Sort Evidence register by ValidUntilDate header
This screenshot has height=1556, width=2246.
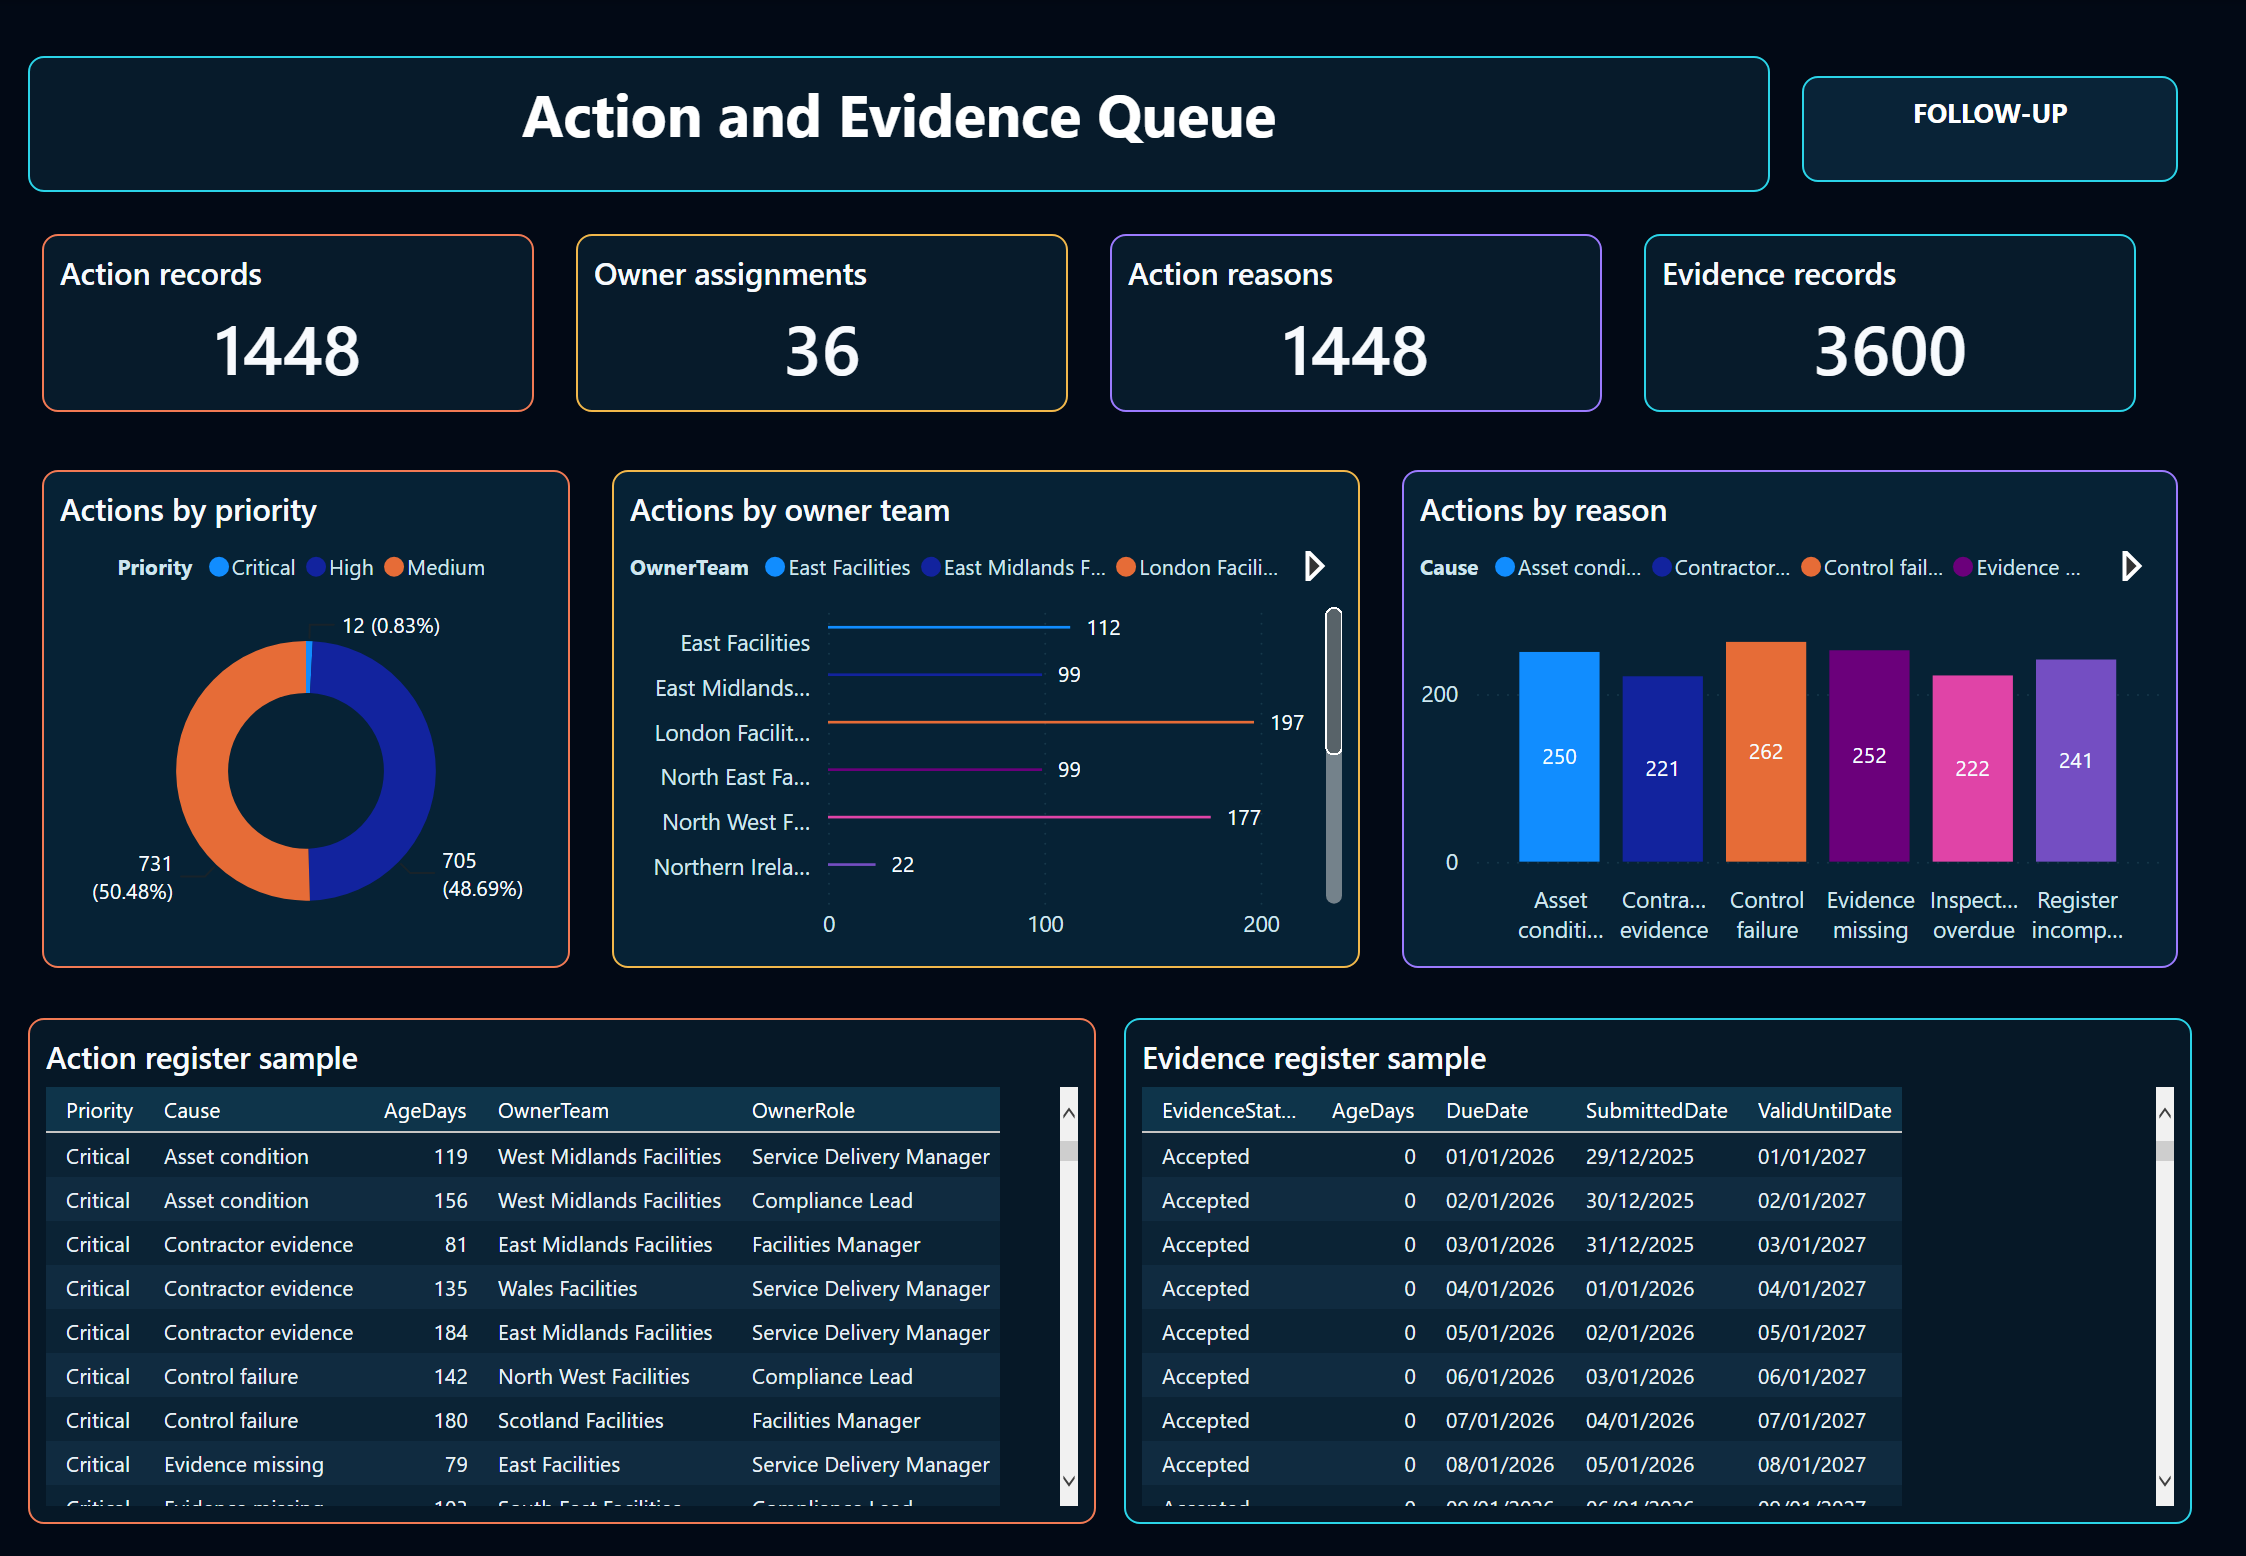point(1825,1111)
